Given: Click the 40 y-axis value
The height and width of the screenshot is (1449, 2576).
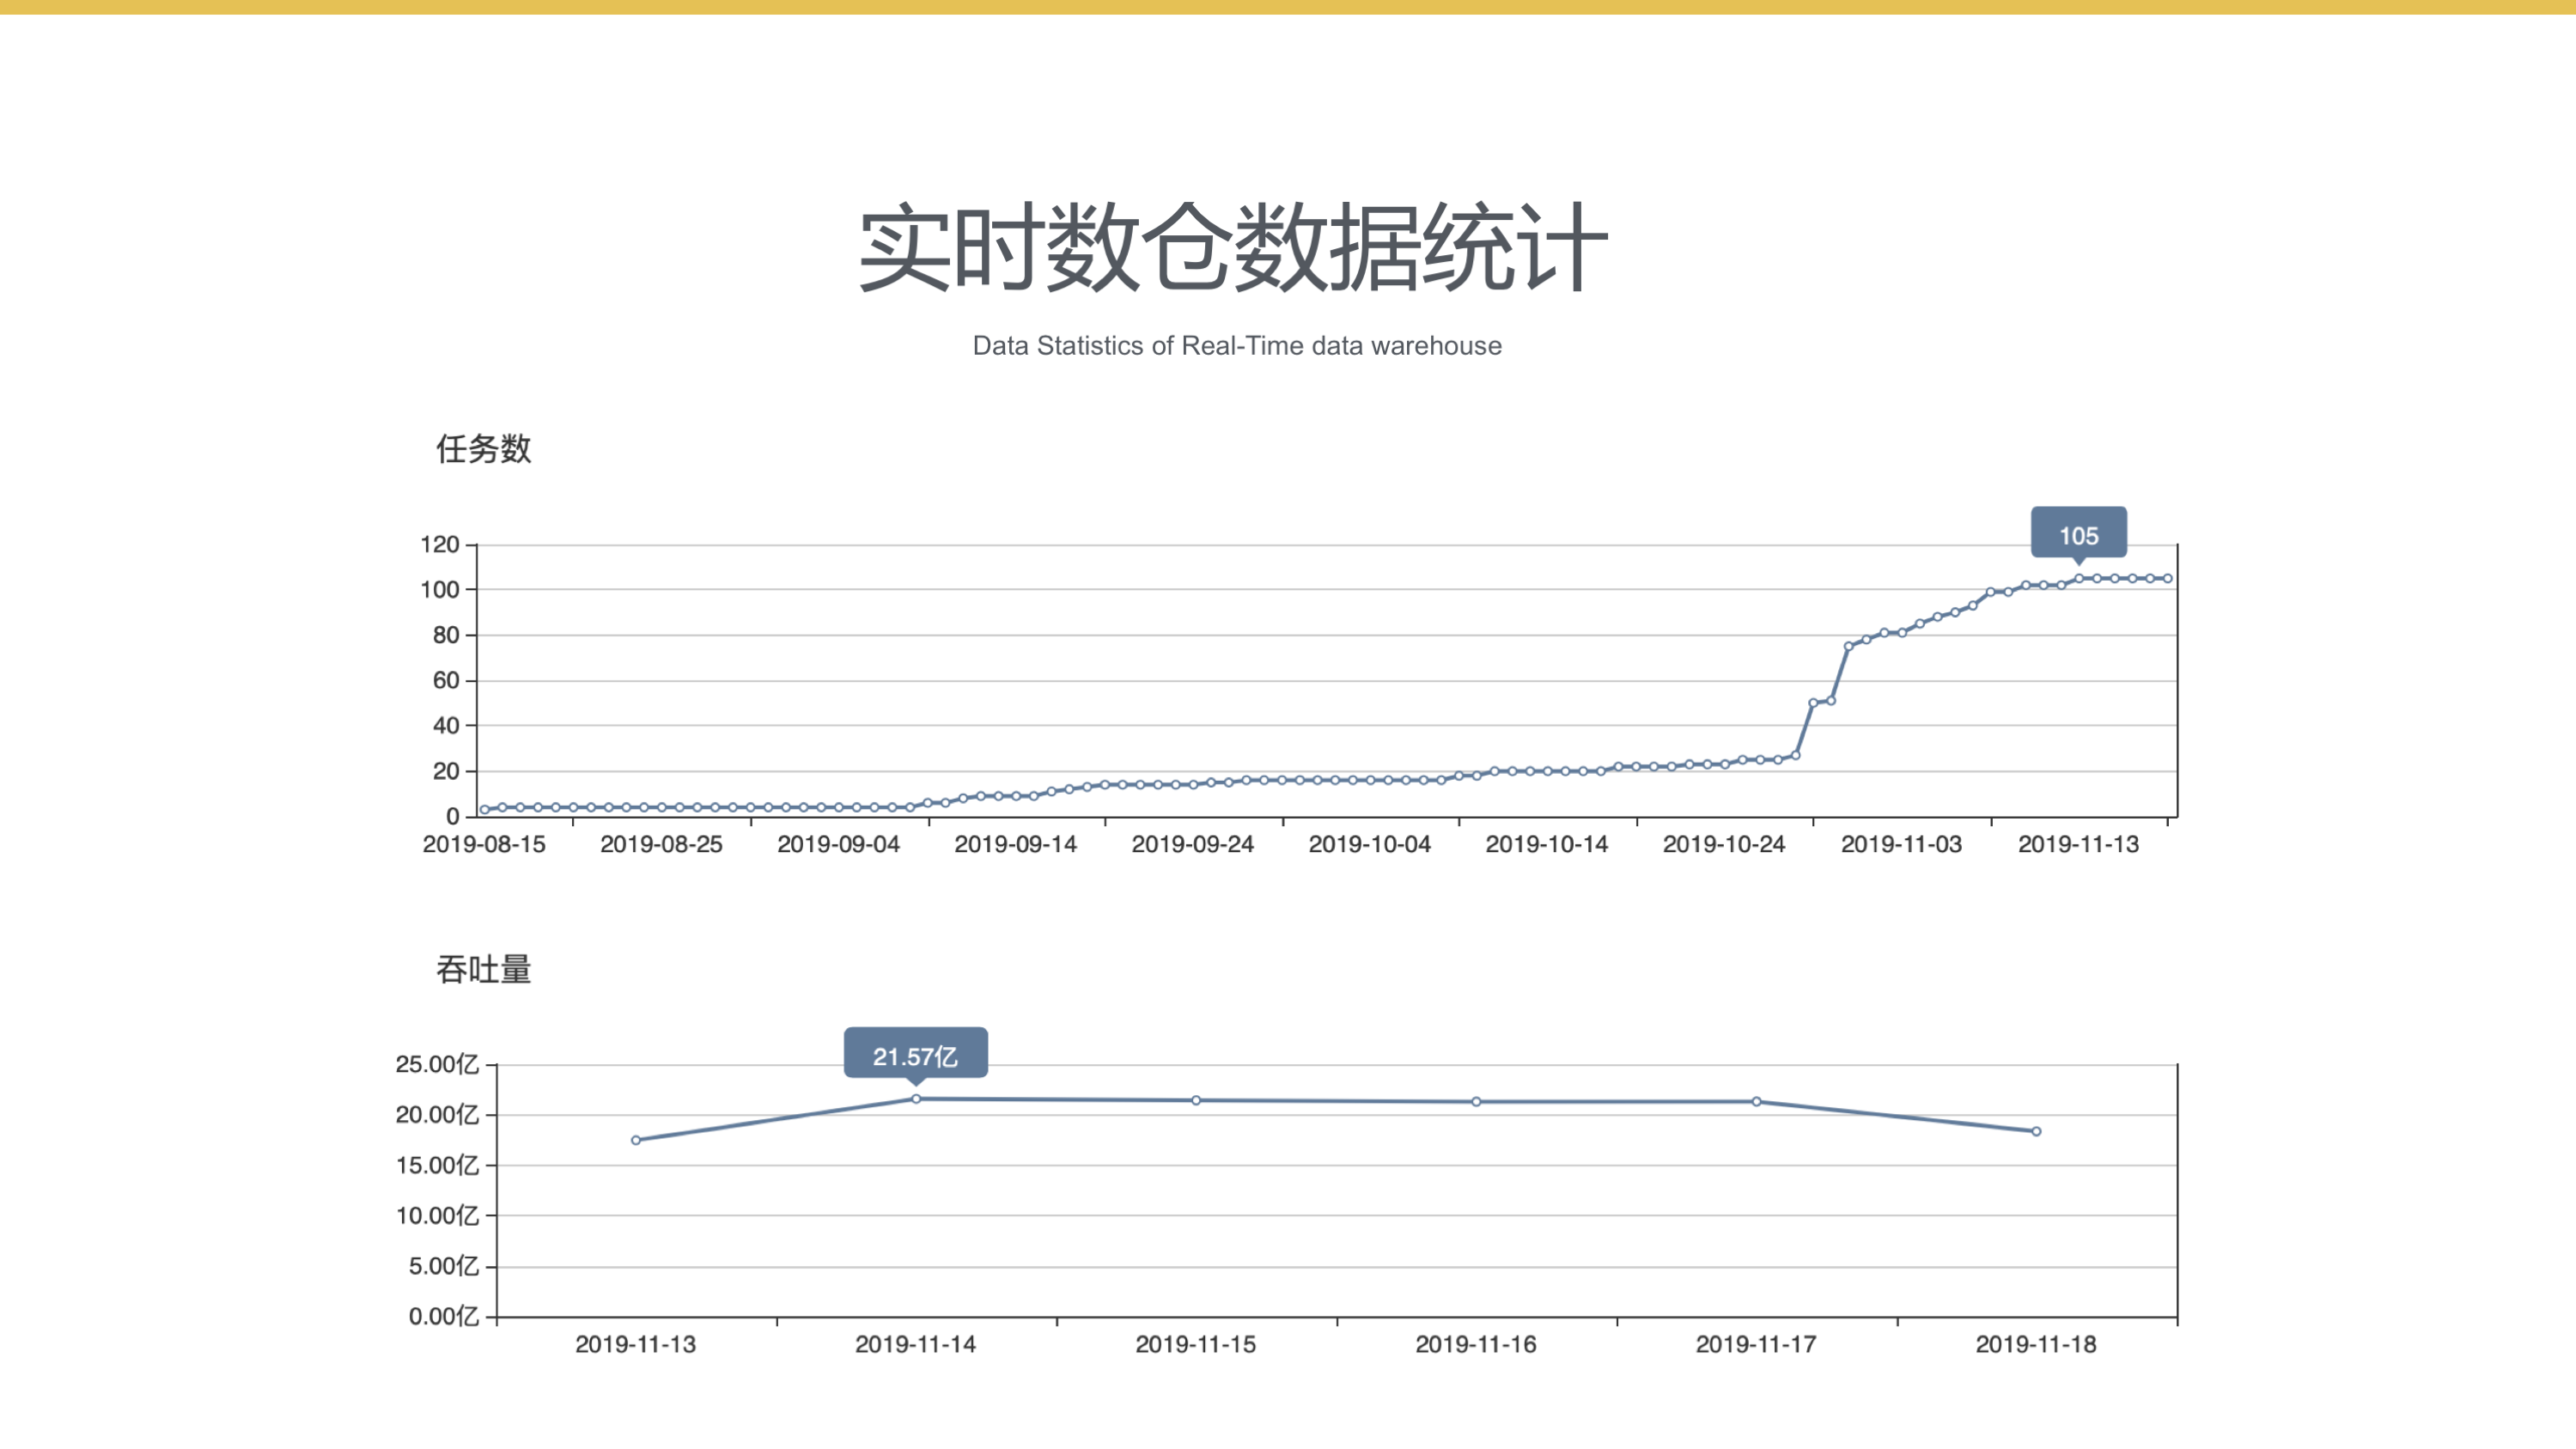Looking at the screenshot, I should (446, 726).
